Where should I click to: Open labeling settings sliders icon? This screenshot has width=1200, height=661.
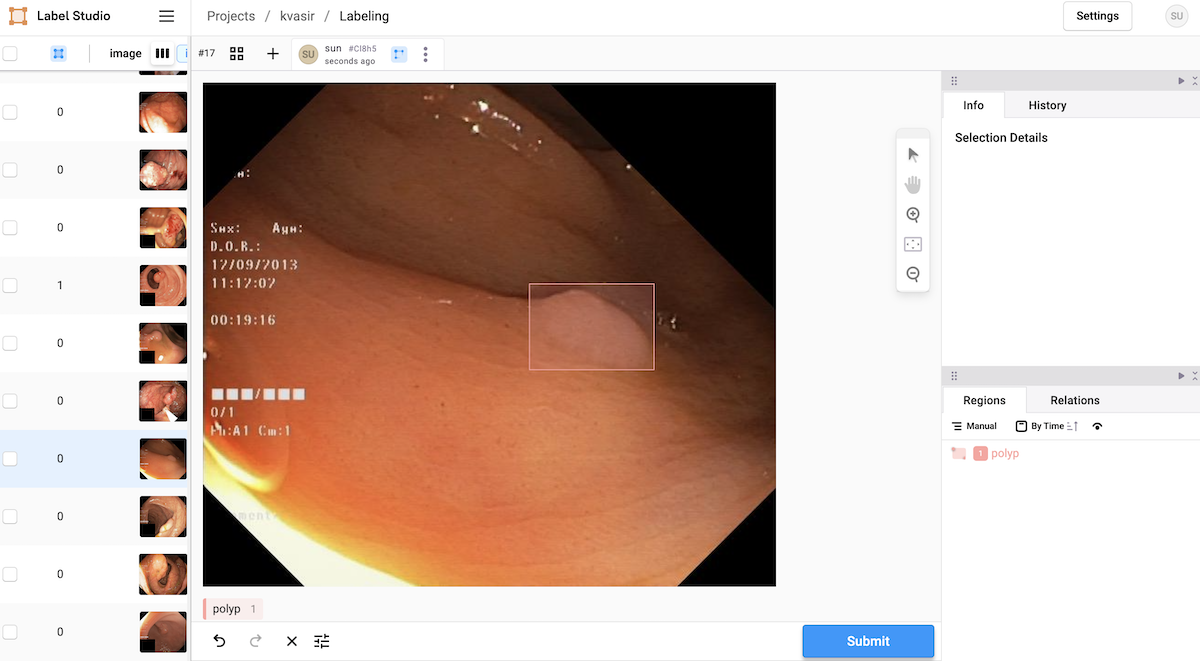(x=321, y=641)
